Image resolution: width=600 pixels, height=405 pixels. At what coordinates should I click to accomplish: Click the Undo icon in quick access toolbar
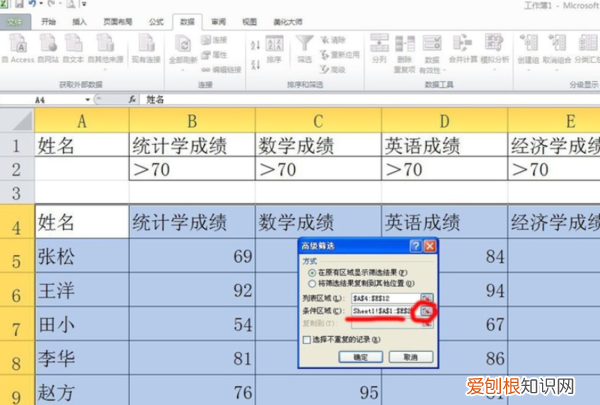33,4
